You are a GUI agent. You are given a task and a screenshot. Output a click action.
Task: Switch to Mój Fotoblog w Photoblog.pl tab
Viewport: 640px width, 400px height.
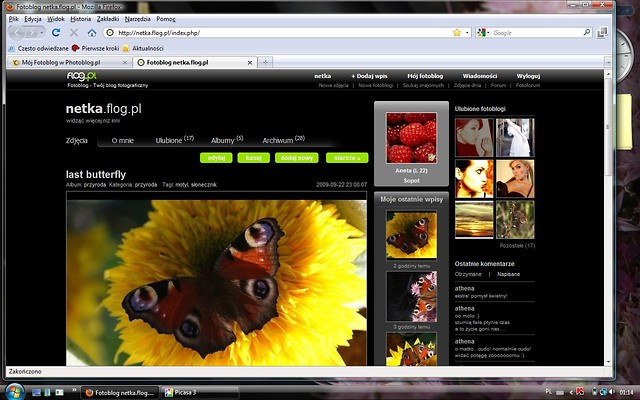pos(69,62)
